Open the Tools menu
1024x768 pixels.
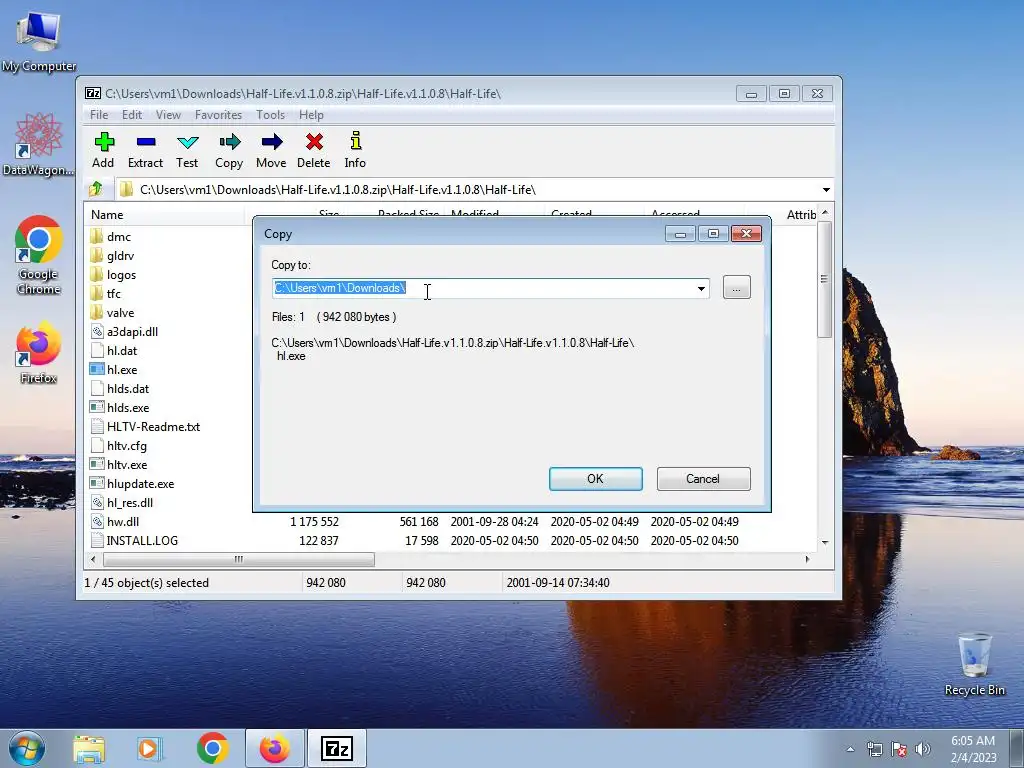coord(270,114)
